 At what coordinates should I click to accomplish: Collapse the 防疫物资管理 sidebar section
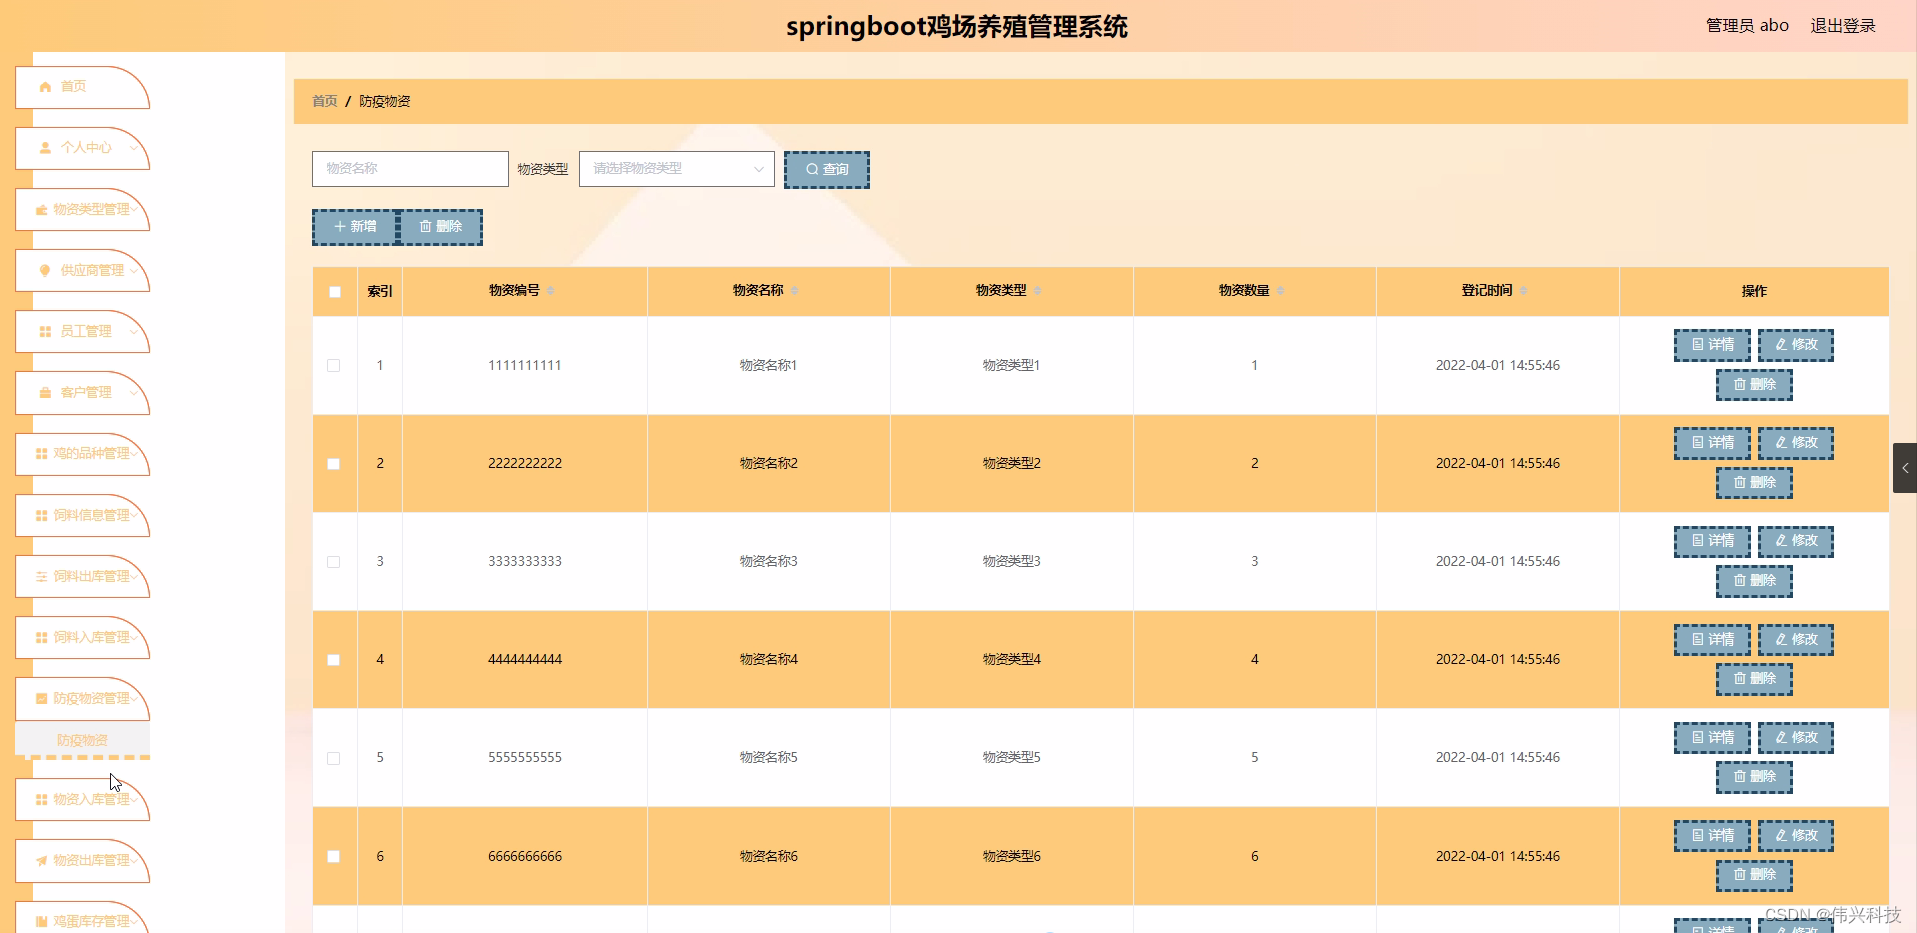pos(82,699)
